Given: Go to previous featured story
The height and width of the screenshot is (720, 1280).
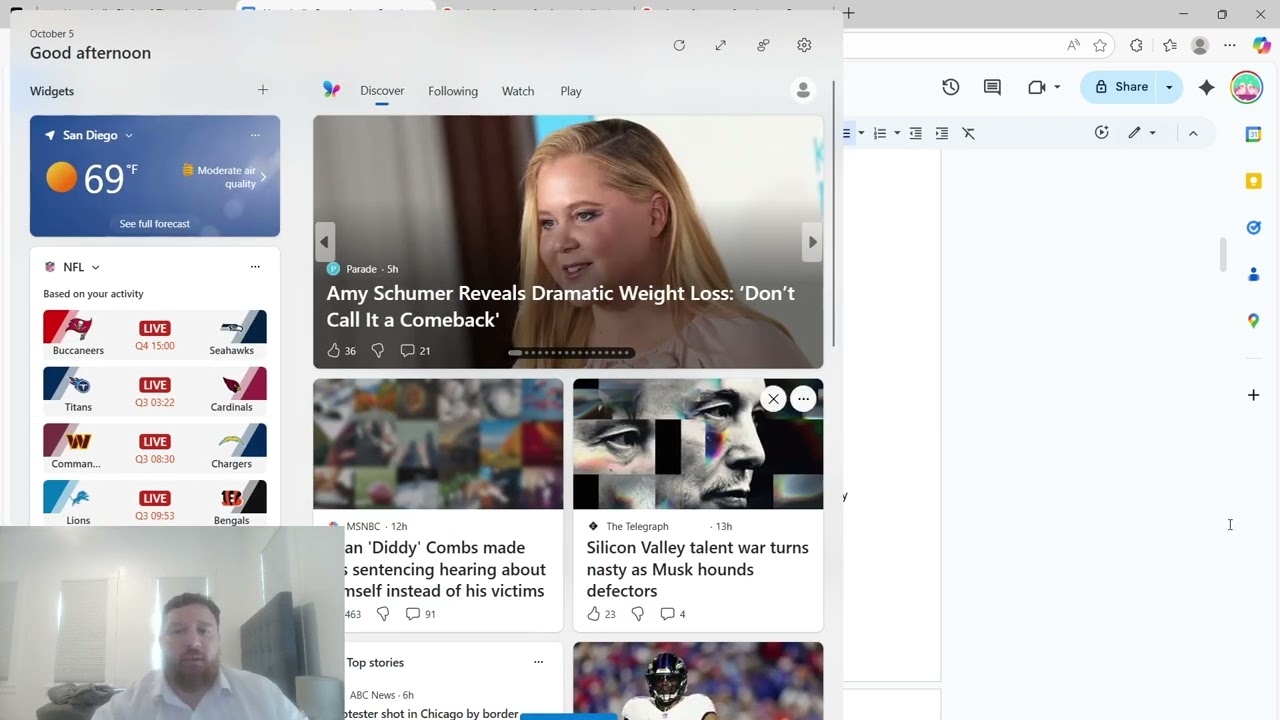Looking at the screenshot, I should 324,242.
